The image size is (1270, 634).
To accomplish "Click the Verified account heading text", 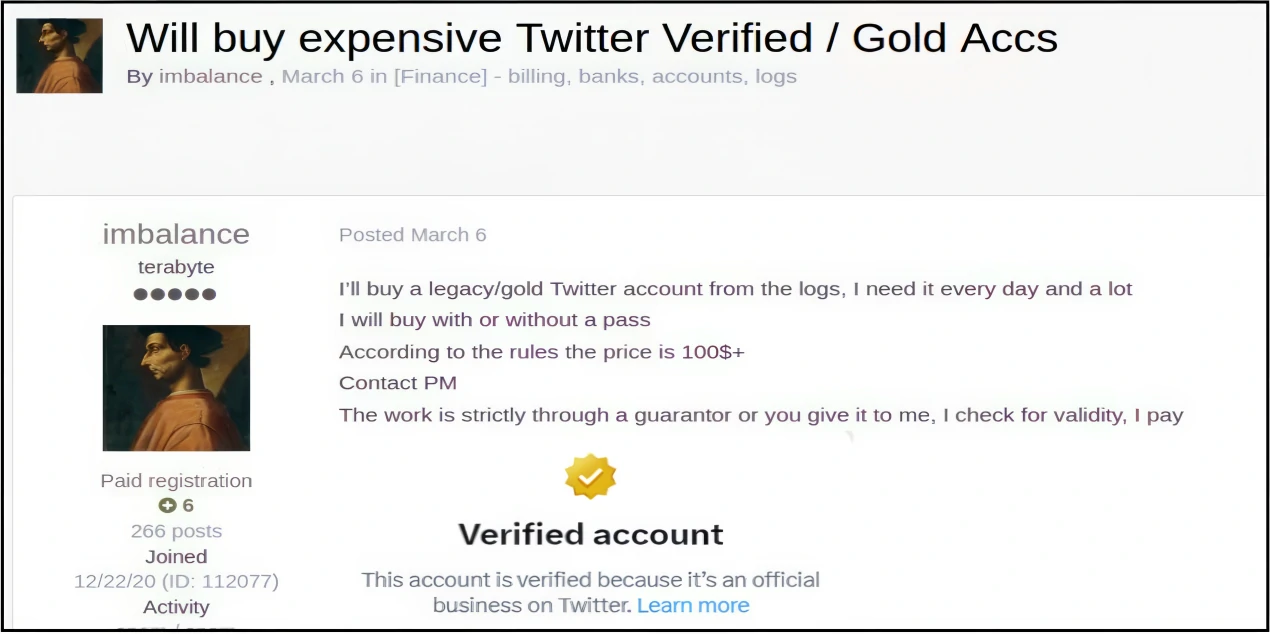I will click(590, 534).
